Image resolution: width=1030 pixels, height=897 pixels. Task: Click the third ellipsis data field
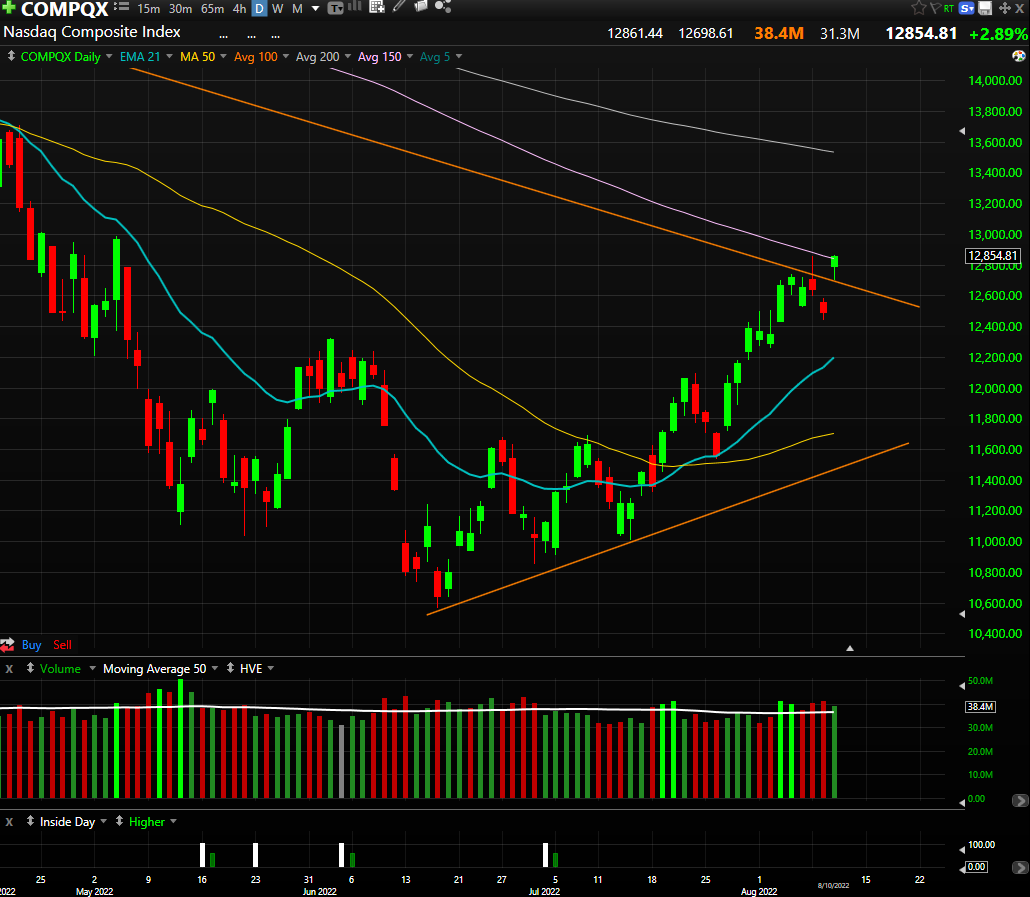pyautogui.click(x=276, y=35)
